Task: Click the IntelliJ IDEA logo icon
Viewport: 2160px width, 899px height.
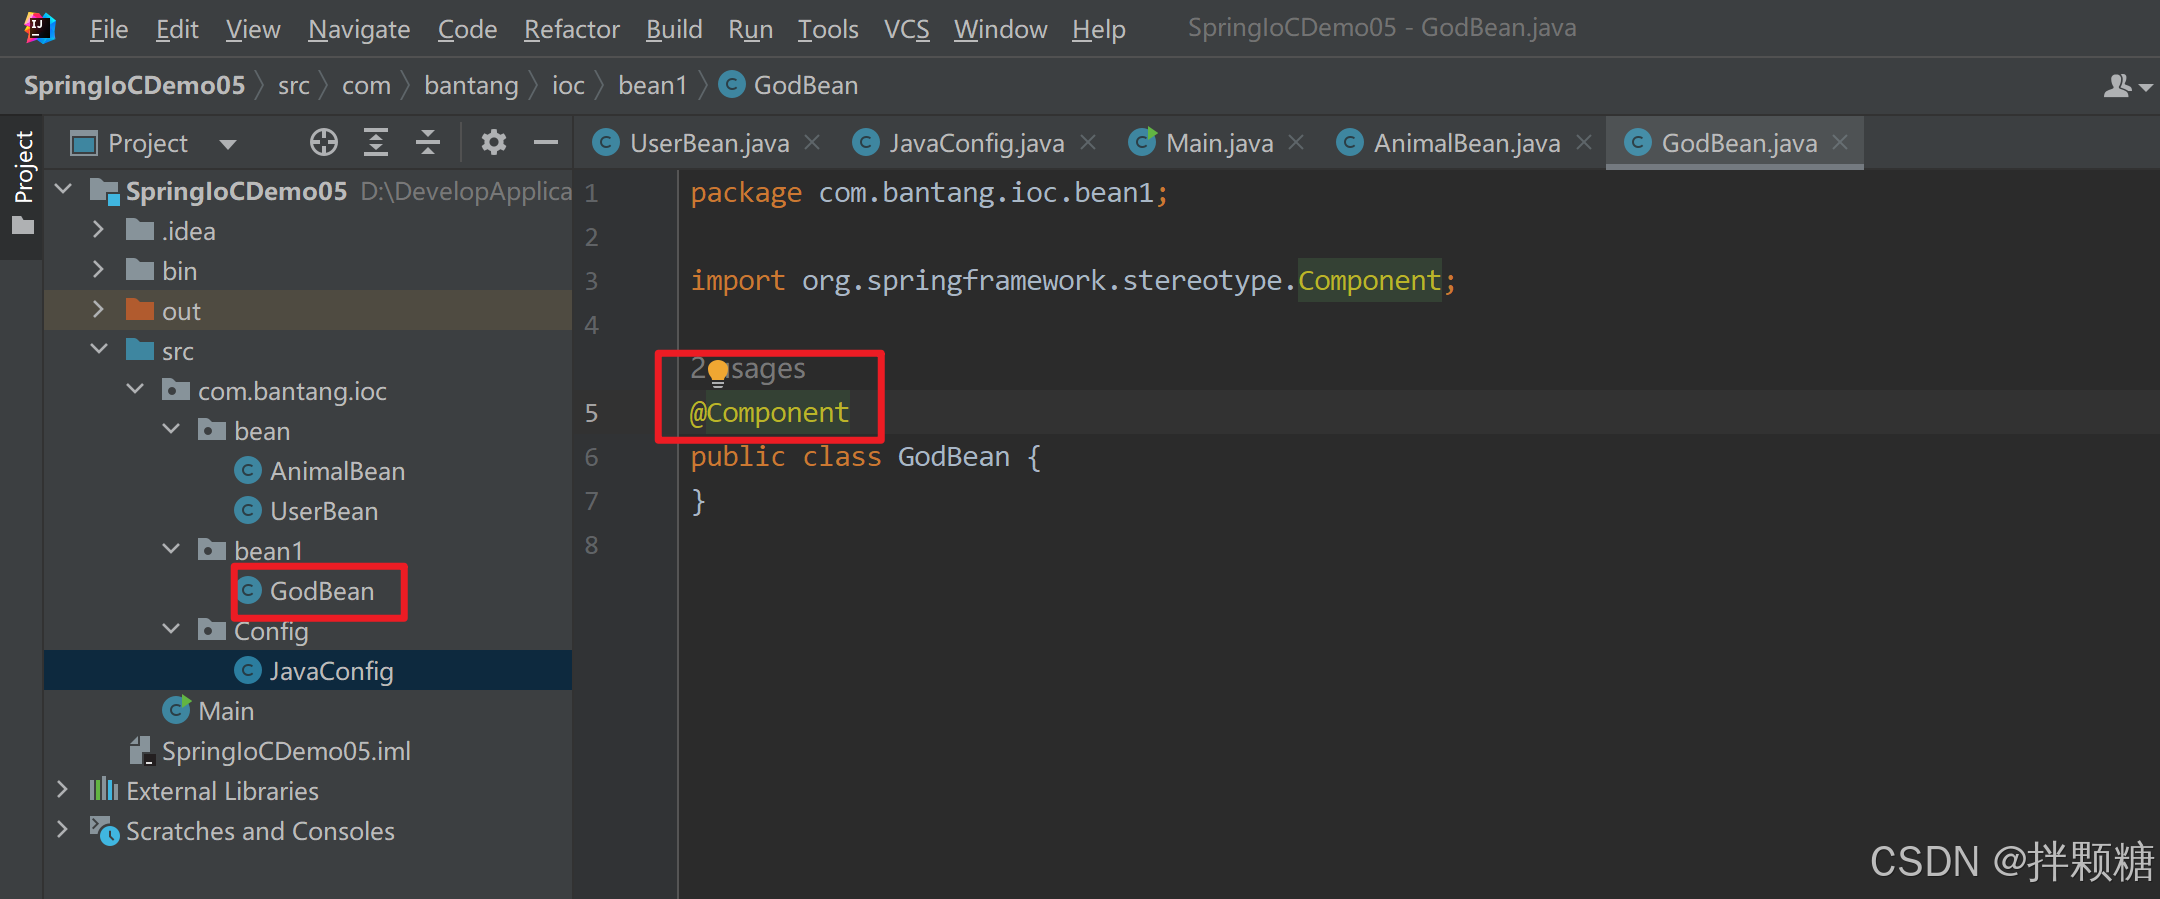Action: click(39, 28)
